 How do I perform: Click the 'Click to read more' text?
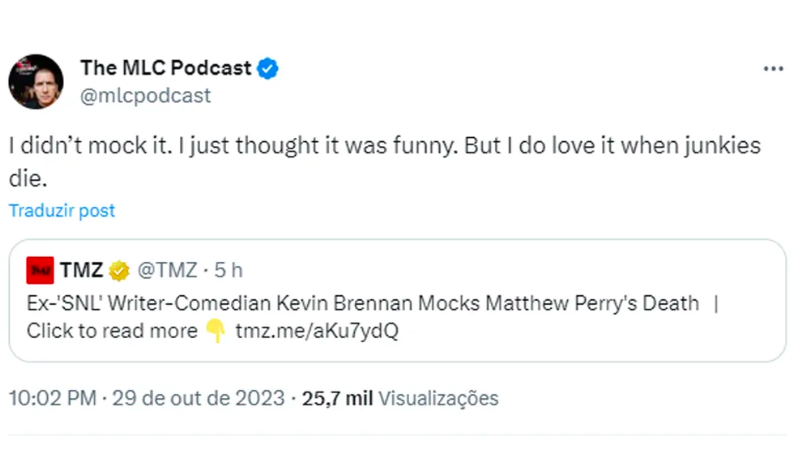coord(112,331)
